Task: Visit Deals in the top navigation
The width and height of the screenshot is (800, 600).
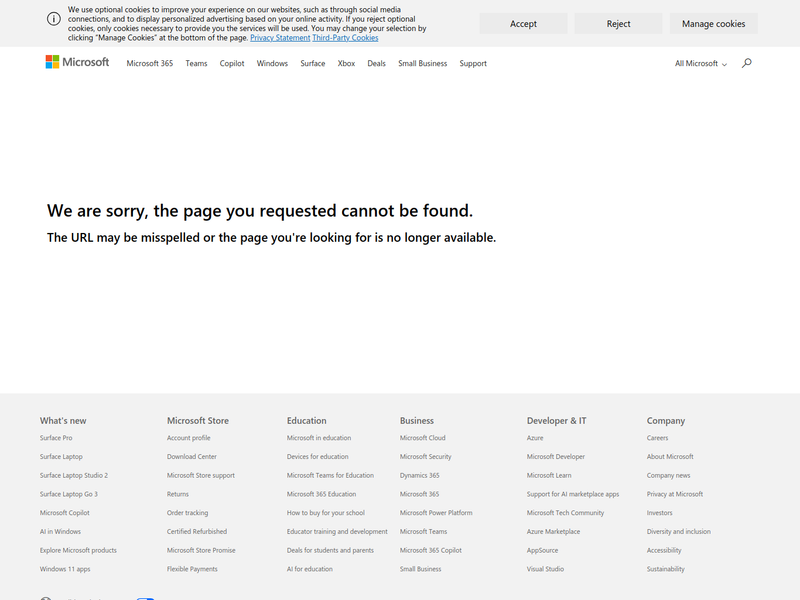Action: click(x=377, y=63)
